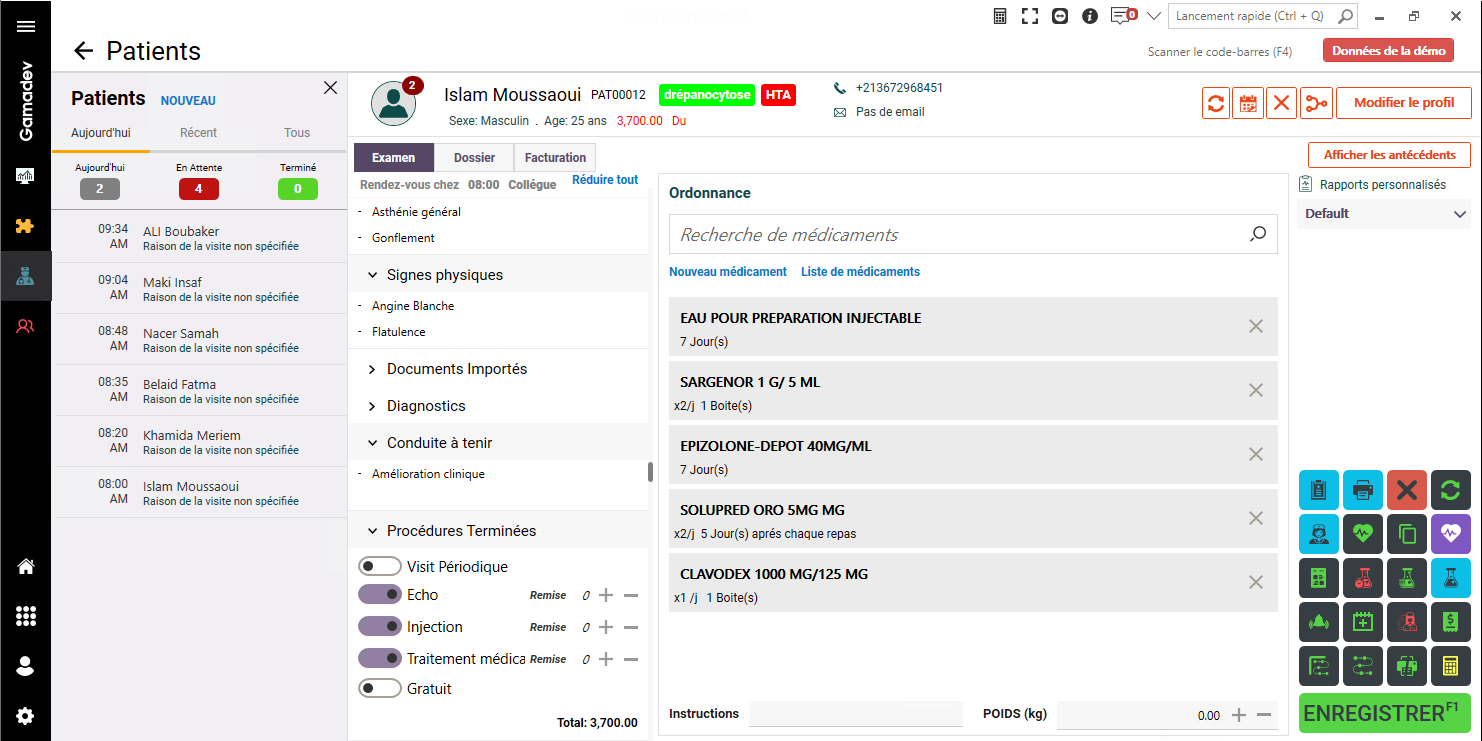Click the orange calendar icon in patient header

[x=1248, y=103]
